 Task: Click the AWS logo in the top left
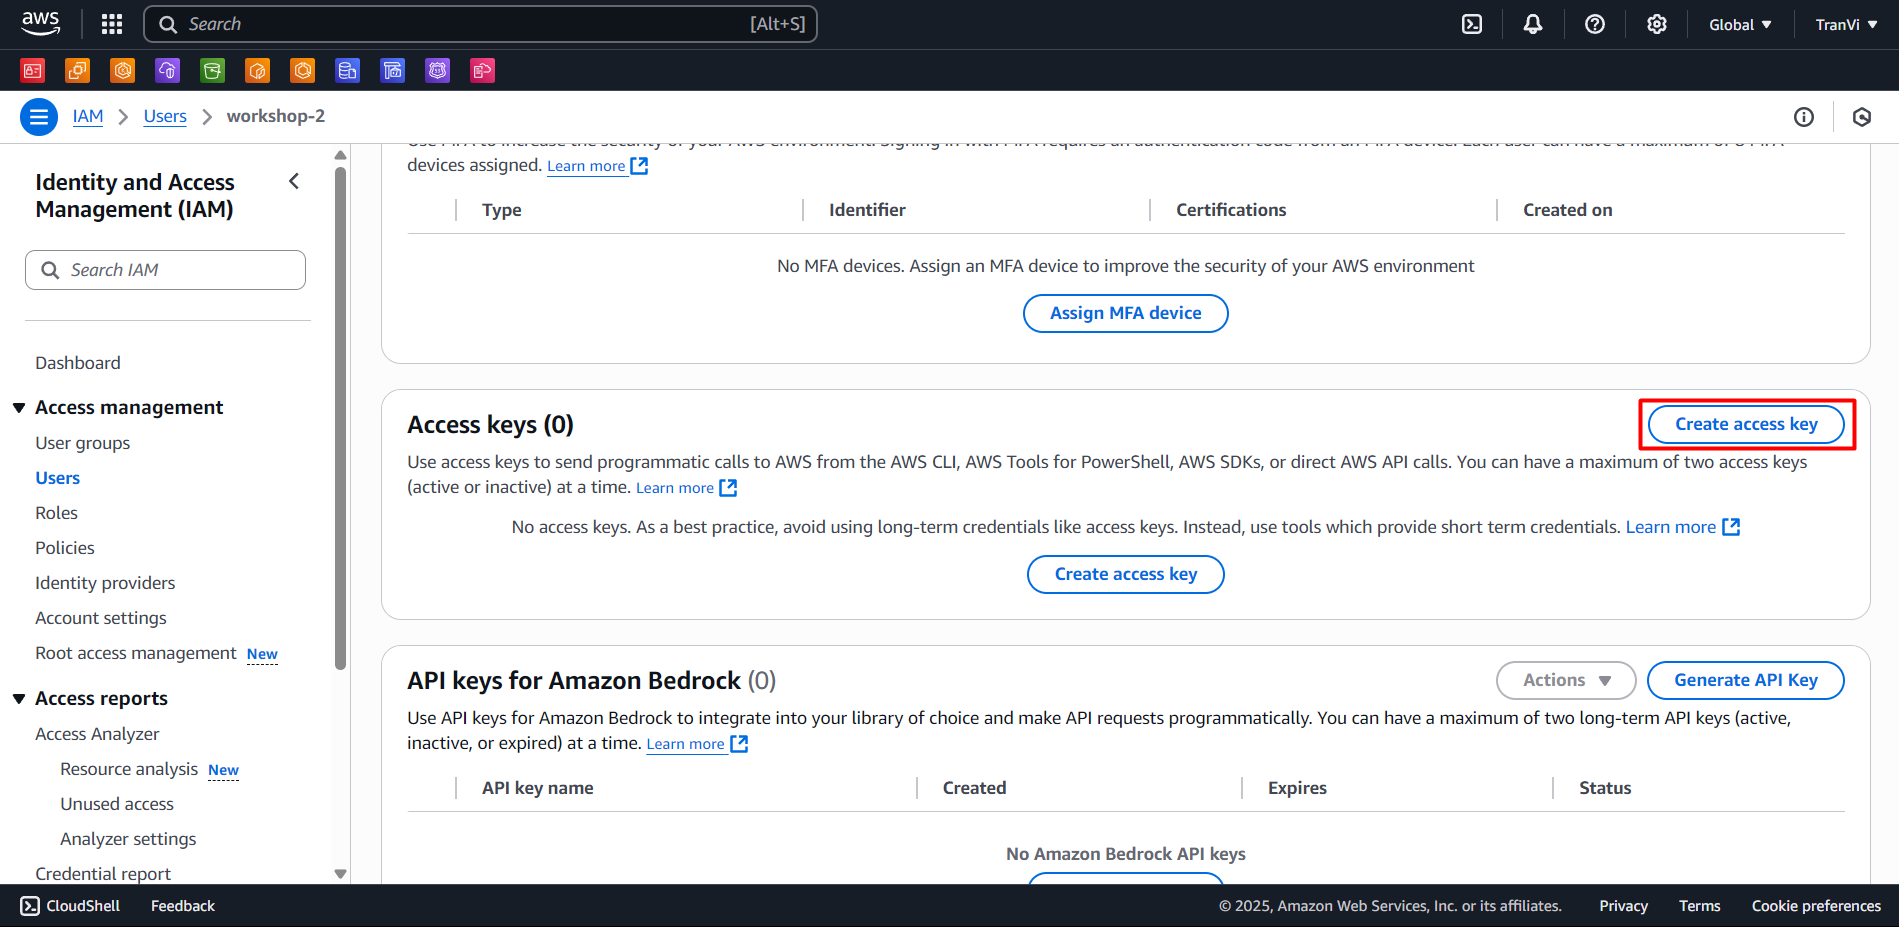[39, 23]
